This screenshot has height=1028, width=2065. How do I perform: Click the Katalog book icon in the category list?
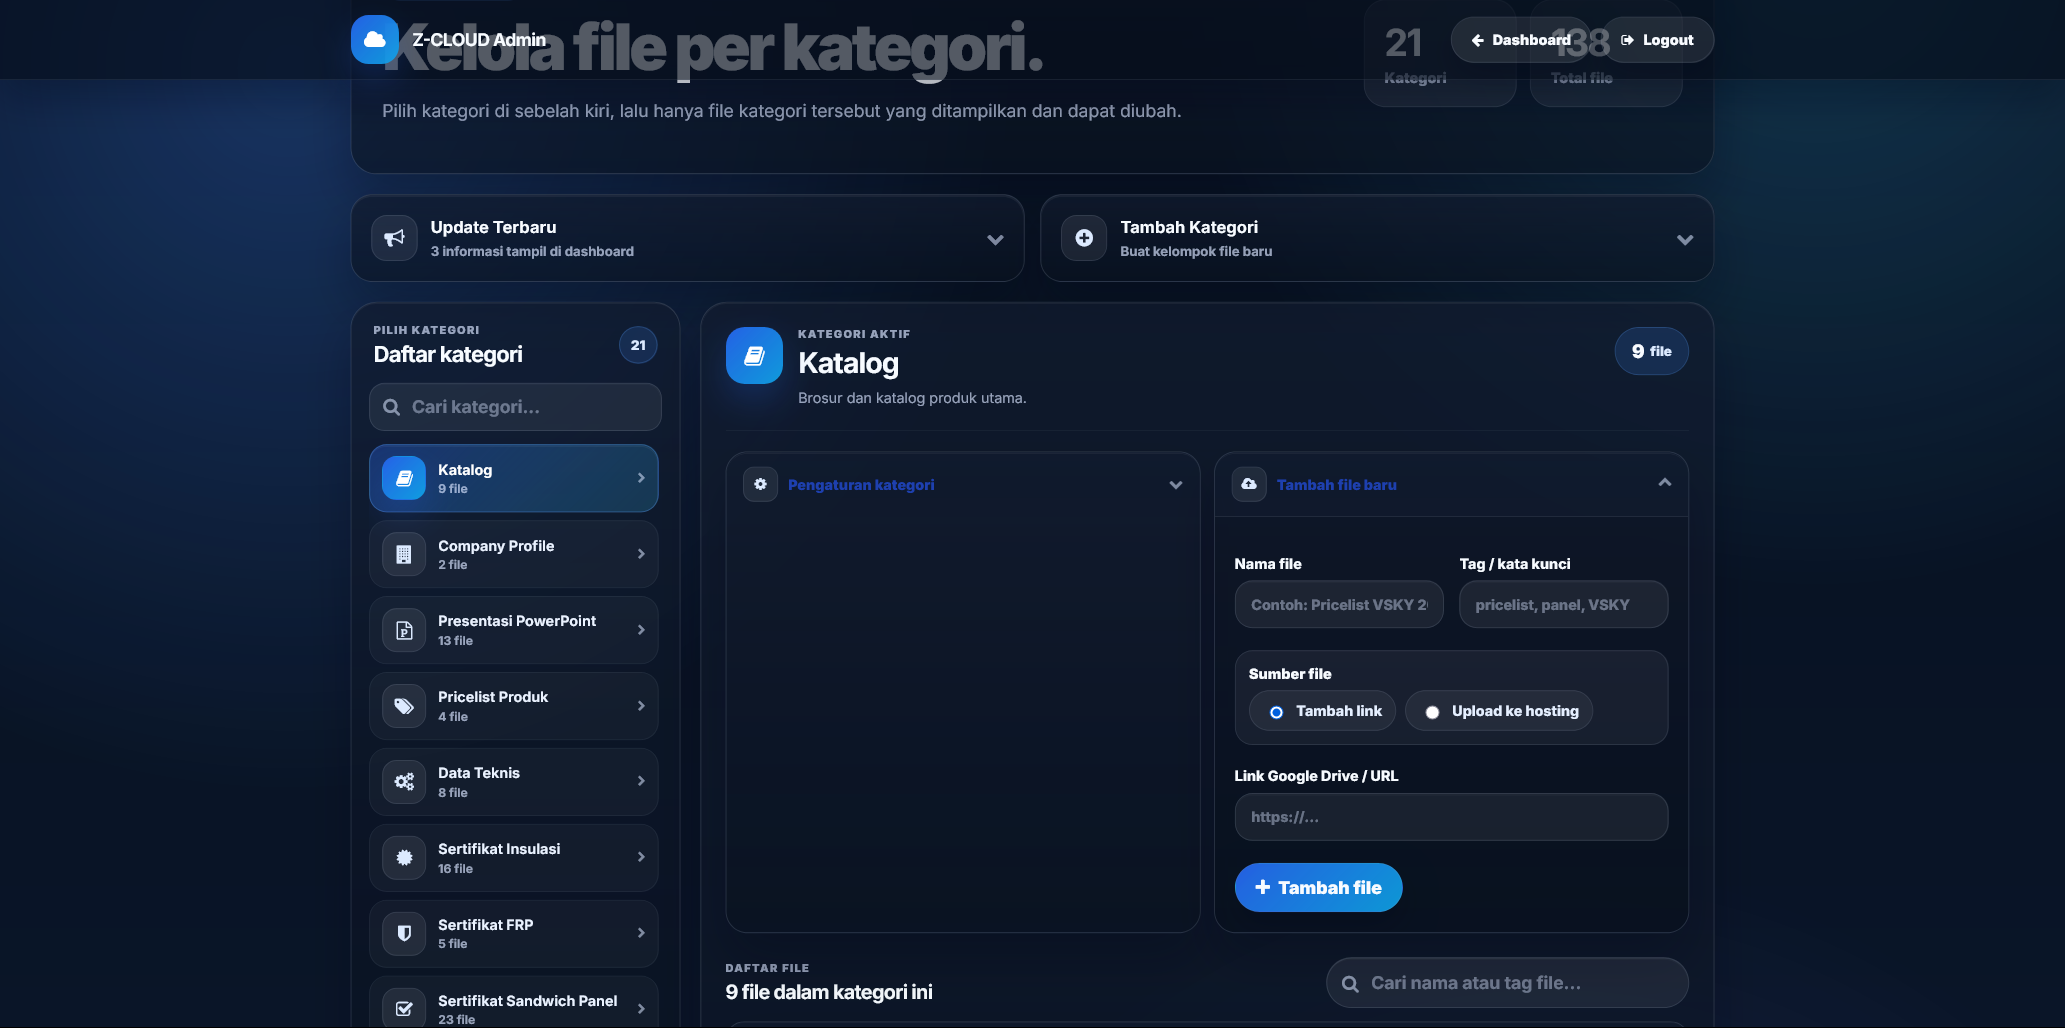pyautogui.click(x=404, y=478)
